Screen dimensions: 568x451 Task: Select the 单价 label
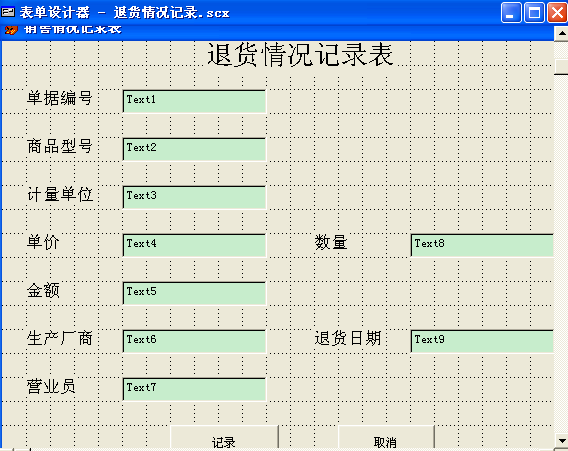tap(43, 242)
